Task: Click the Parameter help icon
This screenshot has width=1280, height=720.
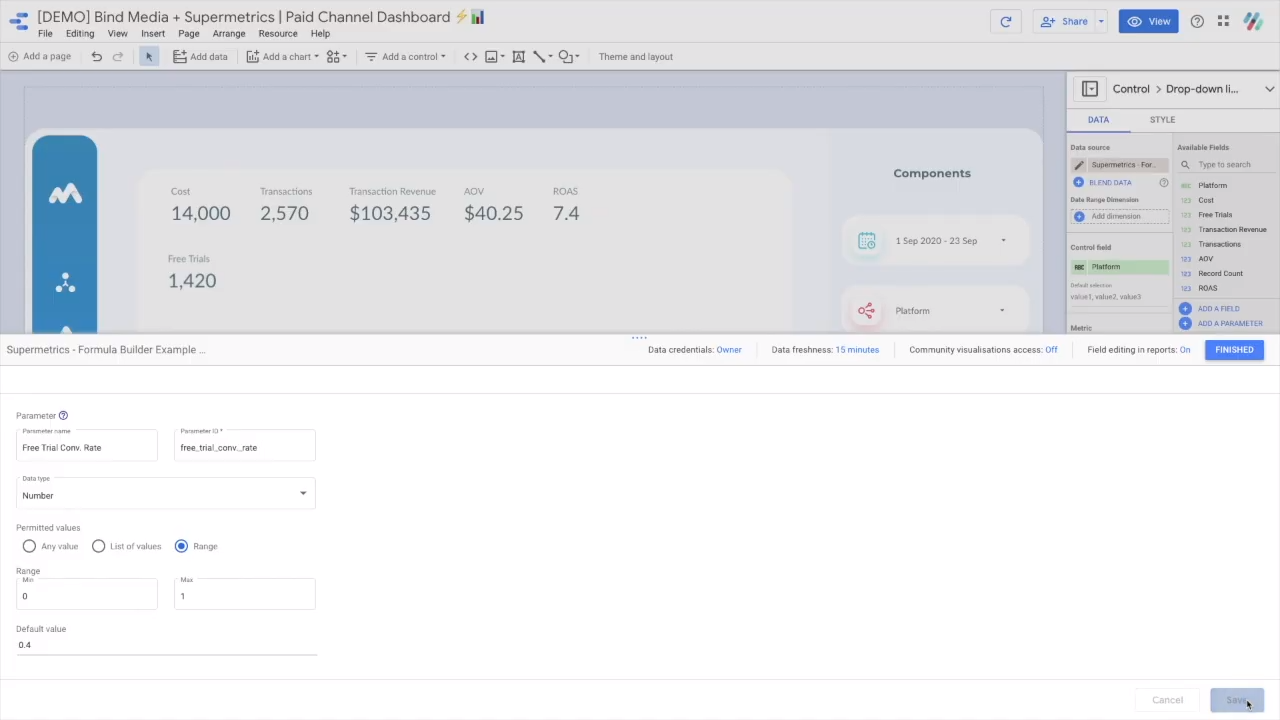Action: pyautogui.click(x=63, y=416)
